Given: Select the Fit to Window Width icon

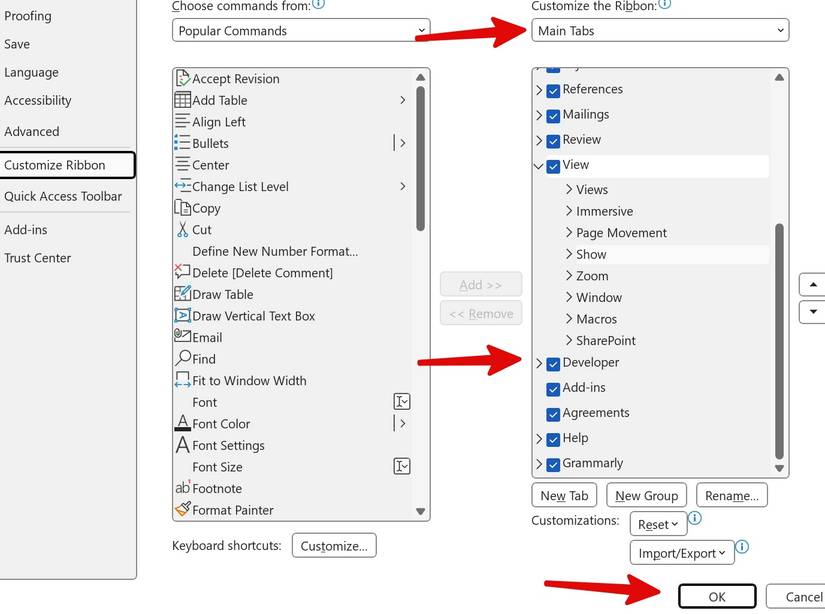Looking at the screenshot, I should (182, 380).
